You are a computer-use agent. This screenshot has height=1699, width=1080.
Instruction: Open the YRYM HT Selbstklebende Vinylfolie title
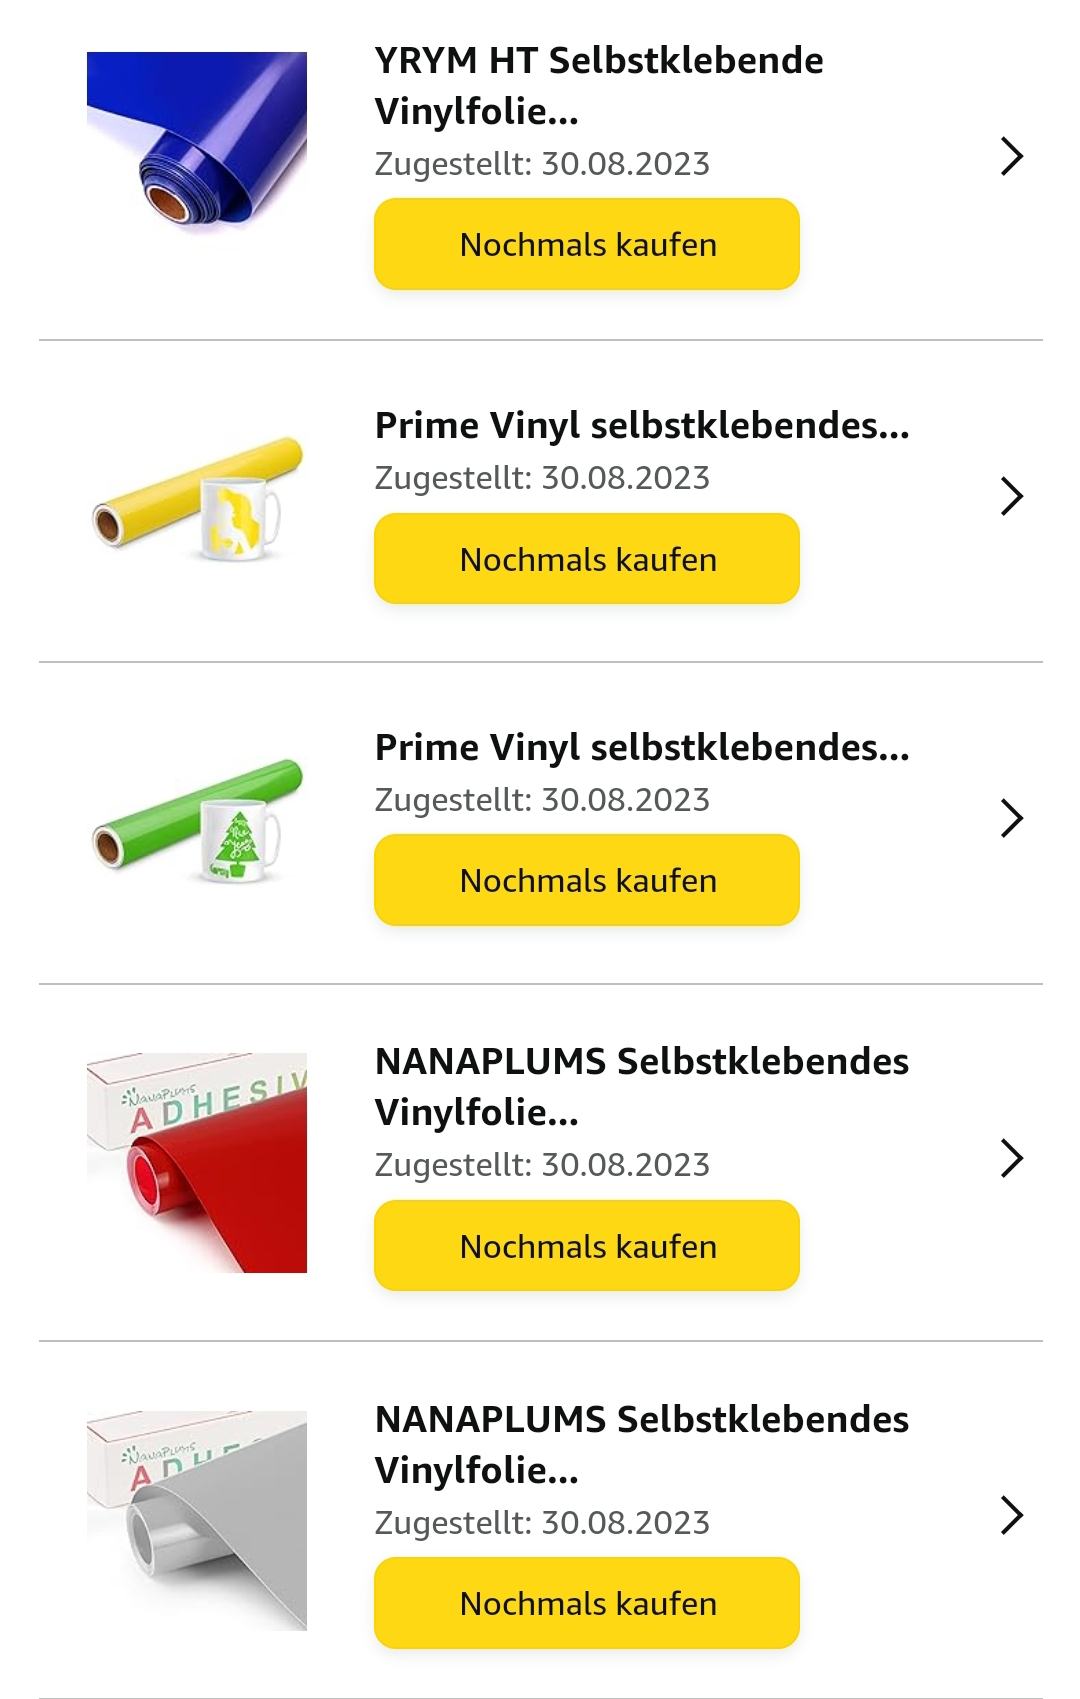pyautogui.click(x=599, y=86)
